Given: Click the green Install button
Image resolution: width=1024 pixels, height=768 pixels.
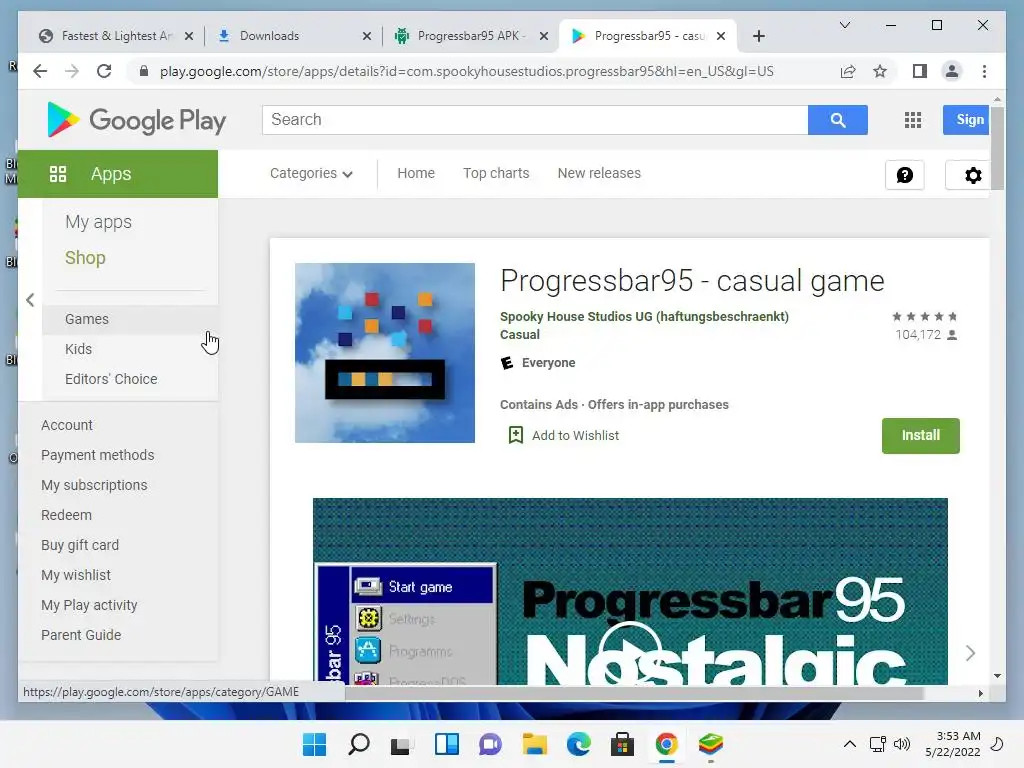Looking at the screenshot, I should pos(920,436).
